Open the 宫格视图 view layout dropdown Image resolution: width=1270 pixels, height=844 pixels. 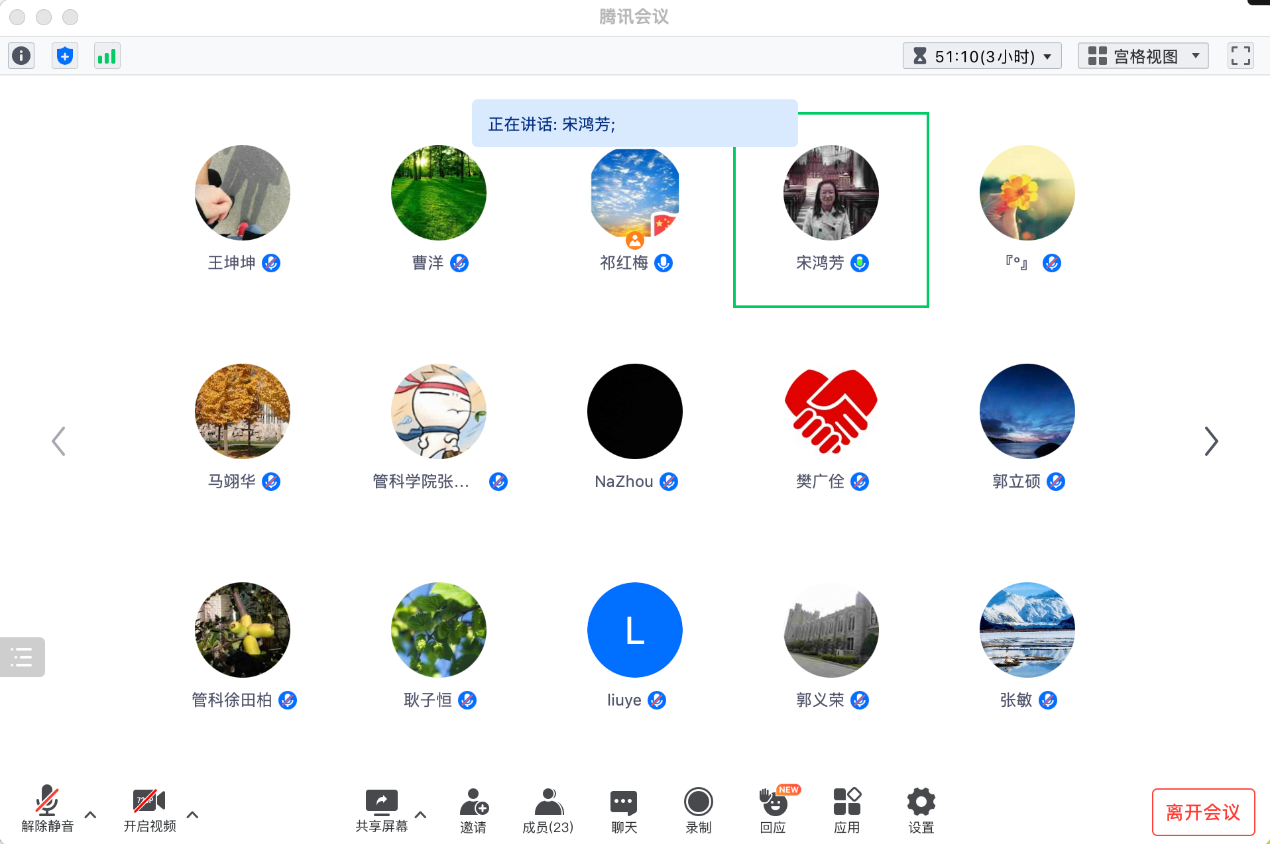click(x=1143, y=56)
